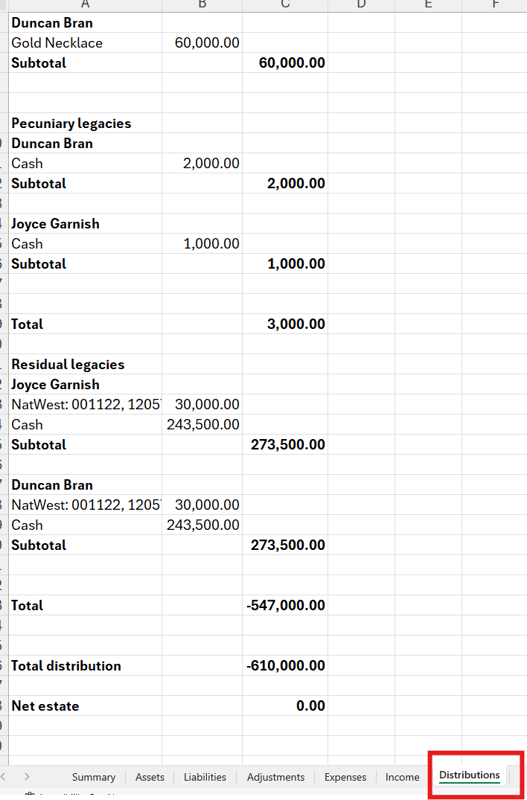Image resolution: width=527 pixels, height=800 pixels.
Task: Select the Gold Necklace cell
Action: (x=85, y=43)
